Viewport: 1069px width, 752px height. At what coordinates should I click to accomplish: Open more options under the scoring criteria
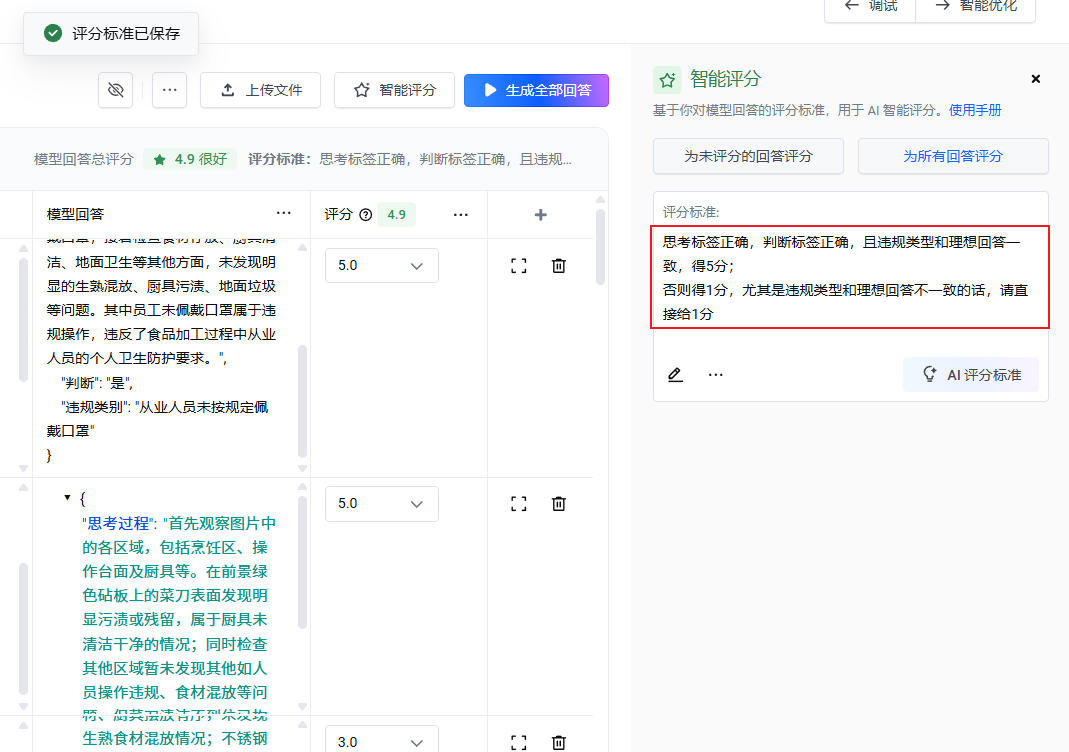click(x=715, y=375)
